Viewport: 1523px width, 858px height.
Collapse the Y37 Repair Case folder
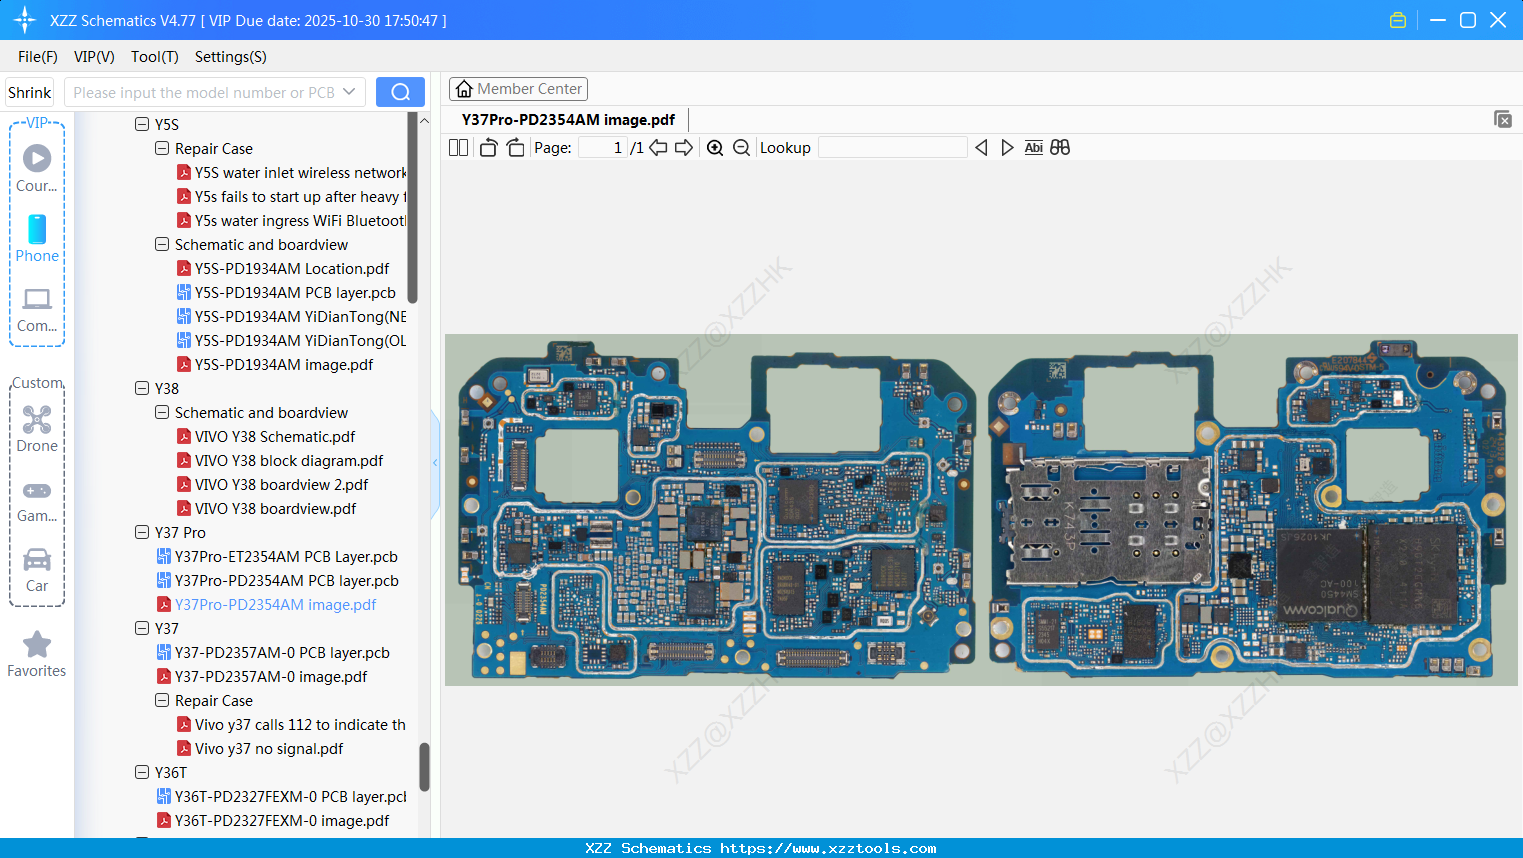point(162,700)
